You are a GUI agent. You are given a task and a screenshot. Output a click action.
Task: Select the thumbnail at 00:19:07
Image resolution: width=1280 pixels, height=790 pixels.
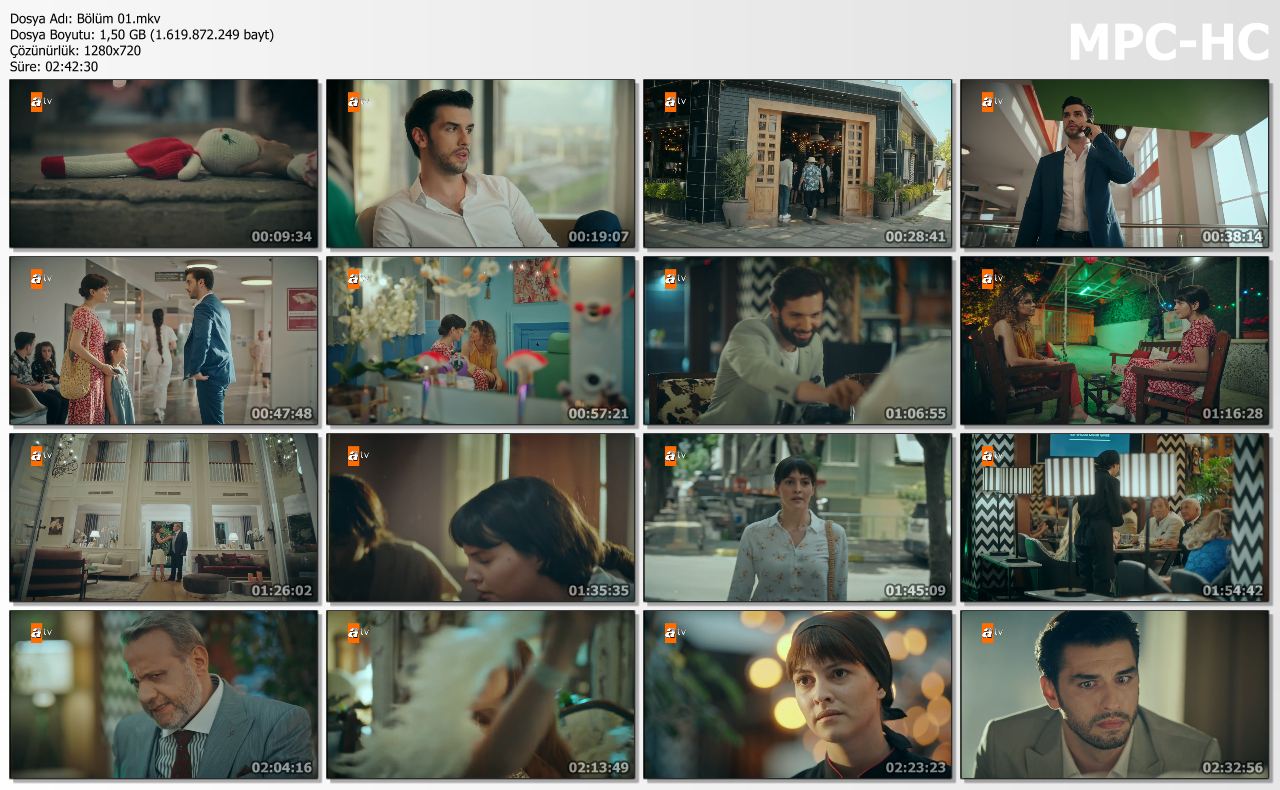pos(481,164)
